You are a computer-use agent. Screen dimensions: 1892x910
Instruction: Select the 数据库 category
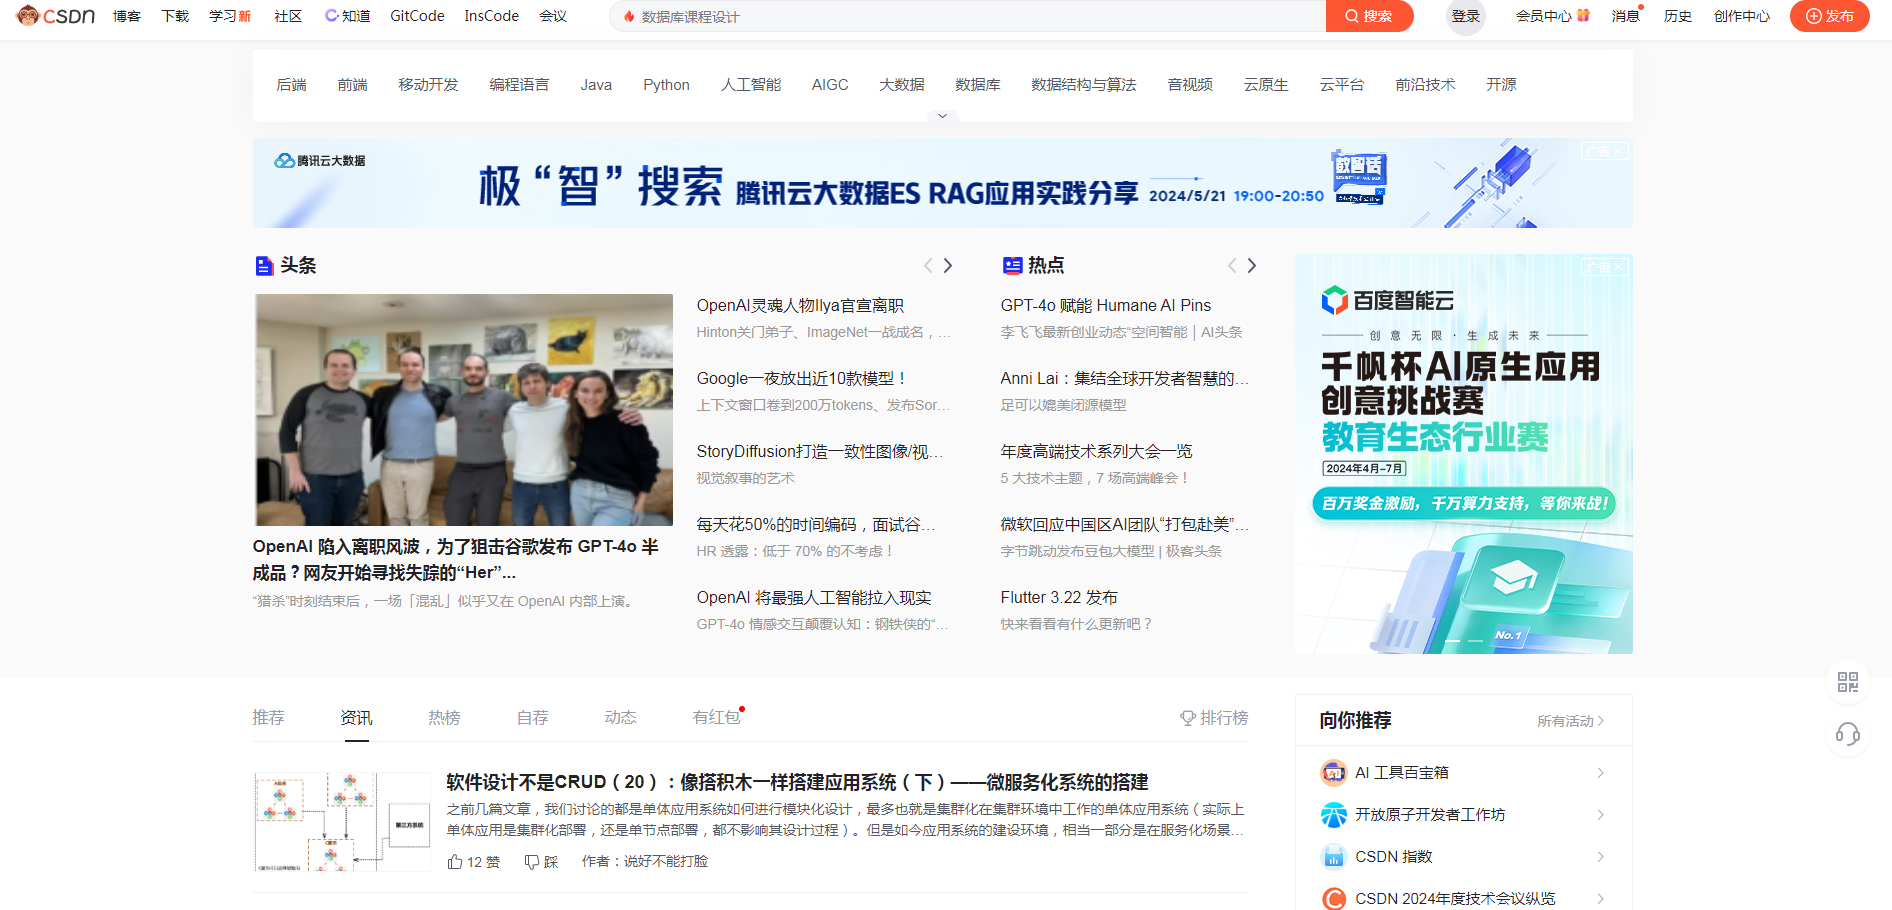[x=977, y=85]
